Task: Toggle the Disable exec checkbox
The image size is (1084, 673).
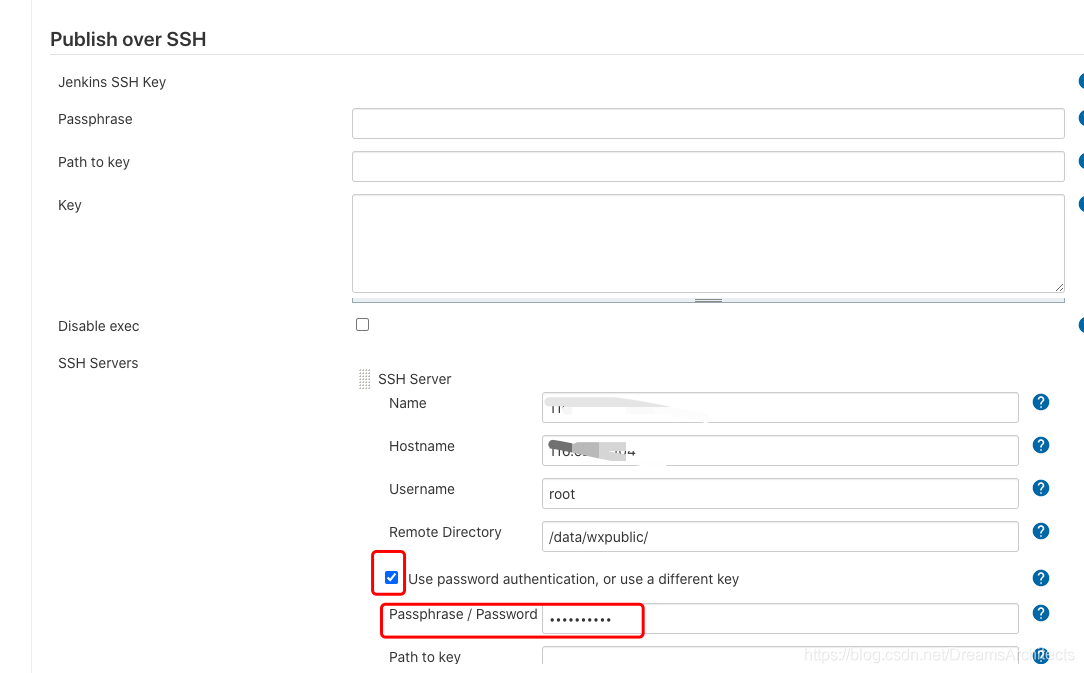Action: [x=362, y=324]
